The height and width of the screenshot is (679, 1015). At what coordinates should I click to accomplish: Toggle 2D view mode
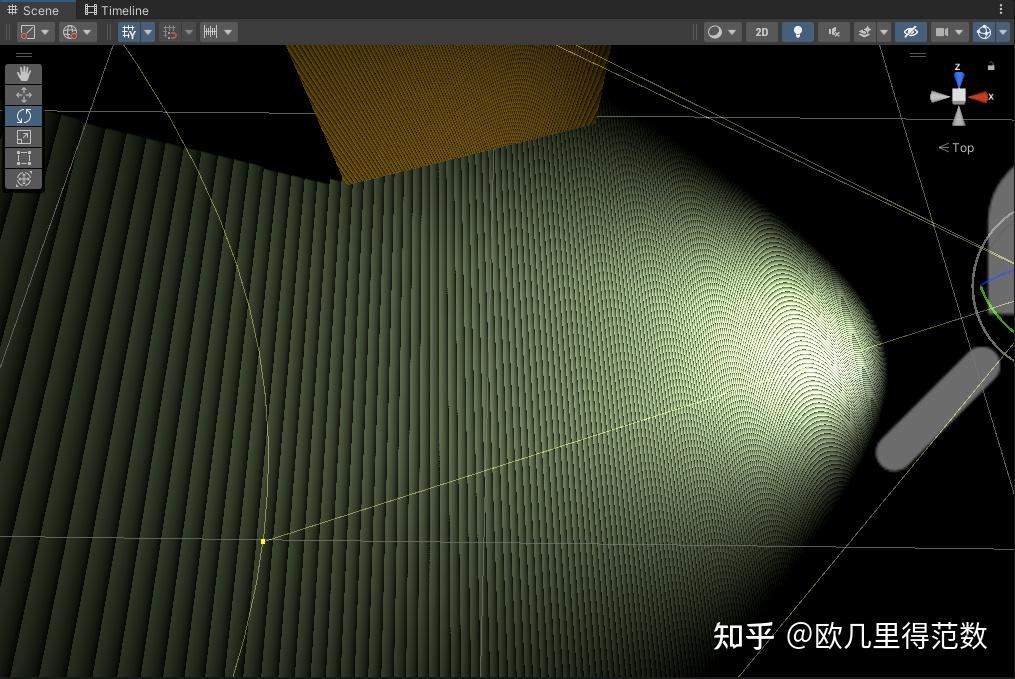[x=762, y=31]
